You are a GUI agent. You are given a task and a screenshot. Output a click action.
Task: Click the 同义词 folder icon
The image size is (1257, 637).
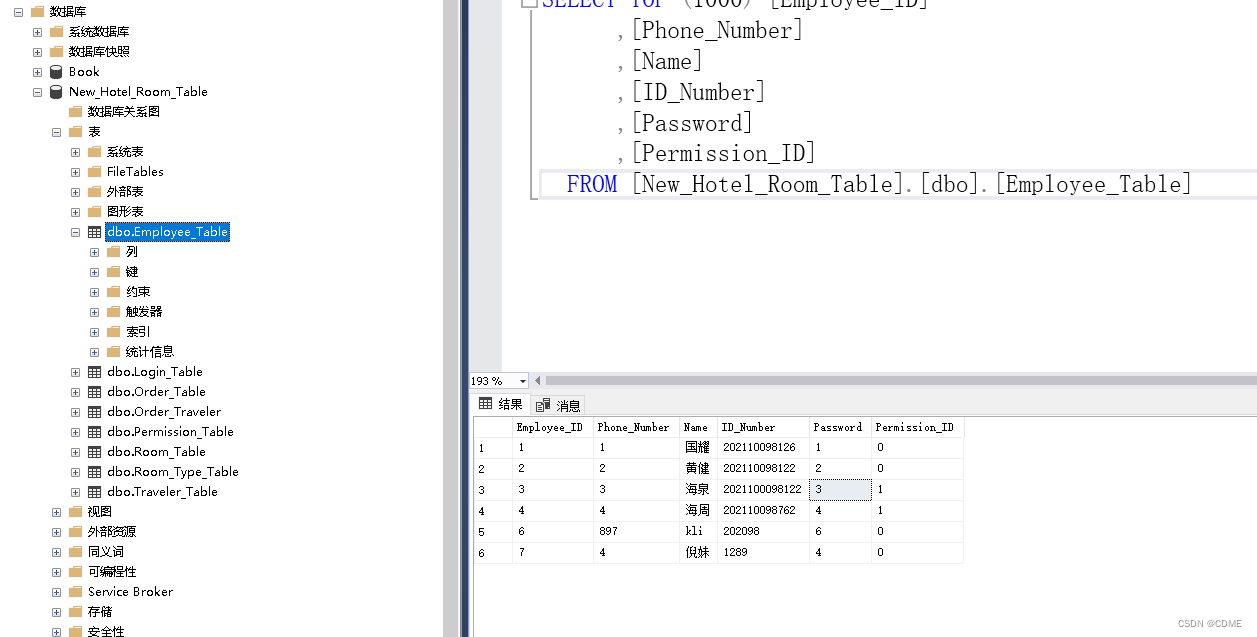click(x=75, y=552)
